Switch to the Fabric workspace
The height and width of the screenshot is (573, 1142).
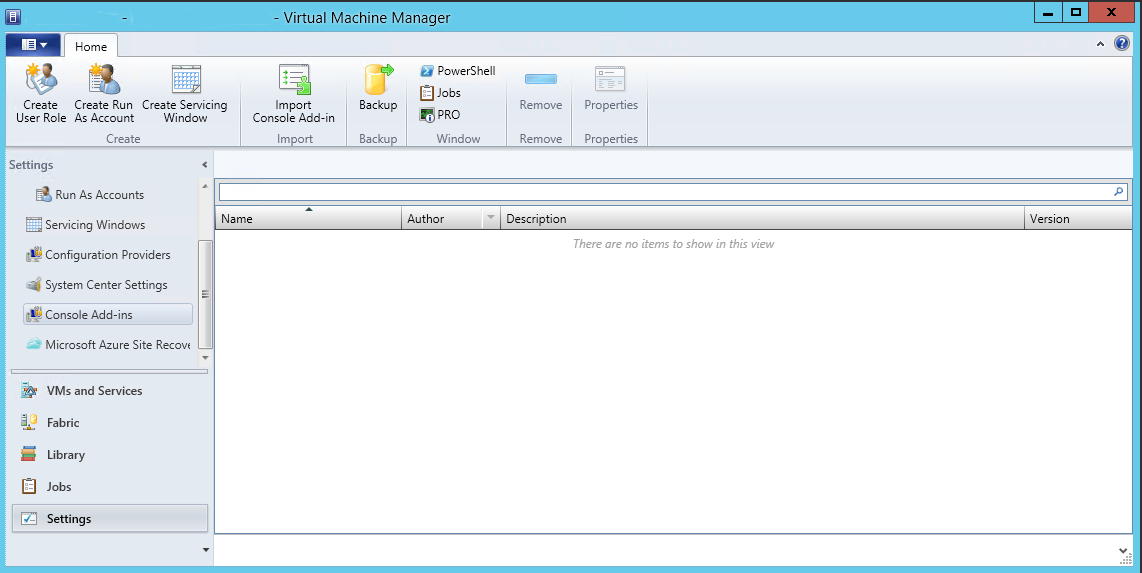(x=109, y=422)
